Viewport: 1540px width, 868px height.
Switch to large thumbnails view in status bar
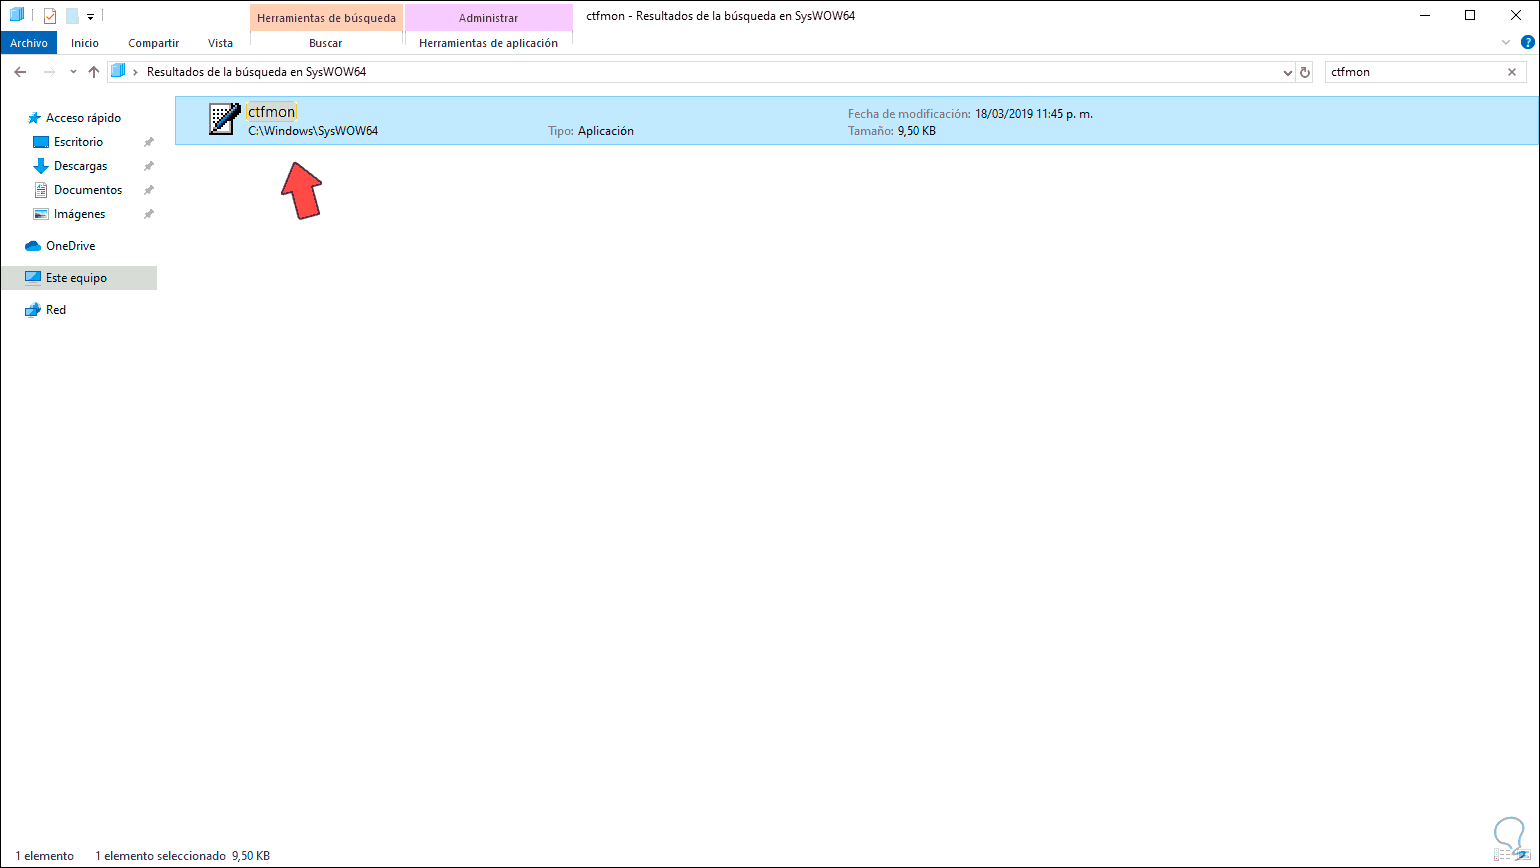[1524, 855]
